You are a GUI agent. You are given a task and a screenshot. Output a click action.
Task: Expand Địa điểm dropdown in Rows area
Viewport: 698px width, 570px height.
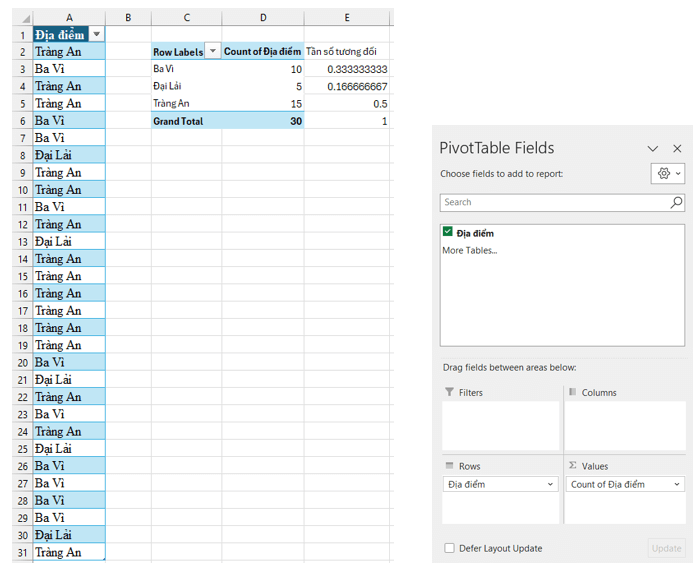tap(551, 484)
